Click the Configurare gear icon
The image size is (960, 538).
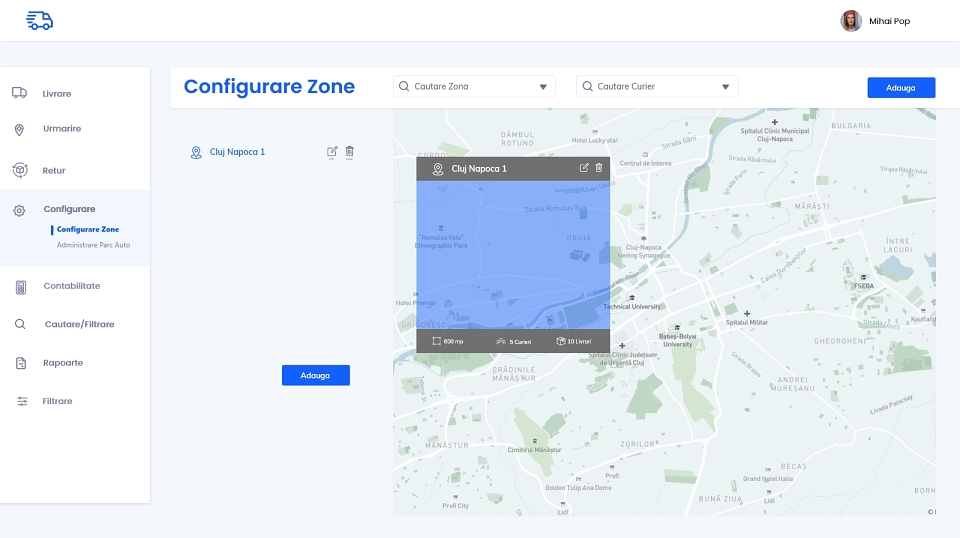pos(19,211)
